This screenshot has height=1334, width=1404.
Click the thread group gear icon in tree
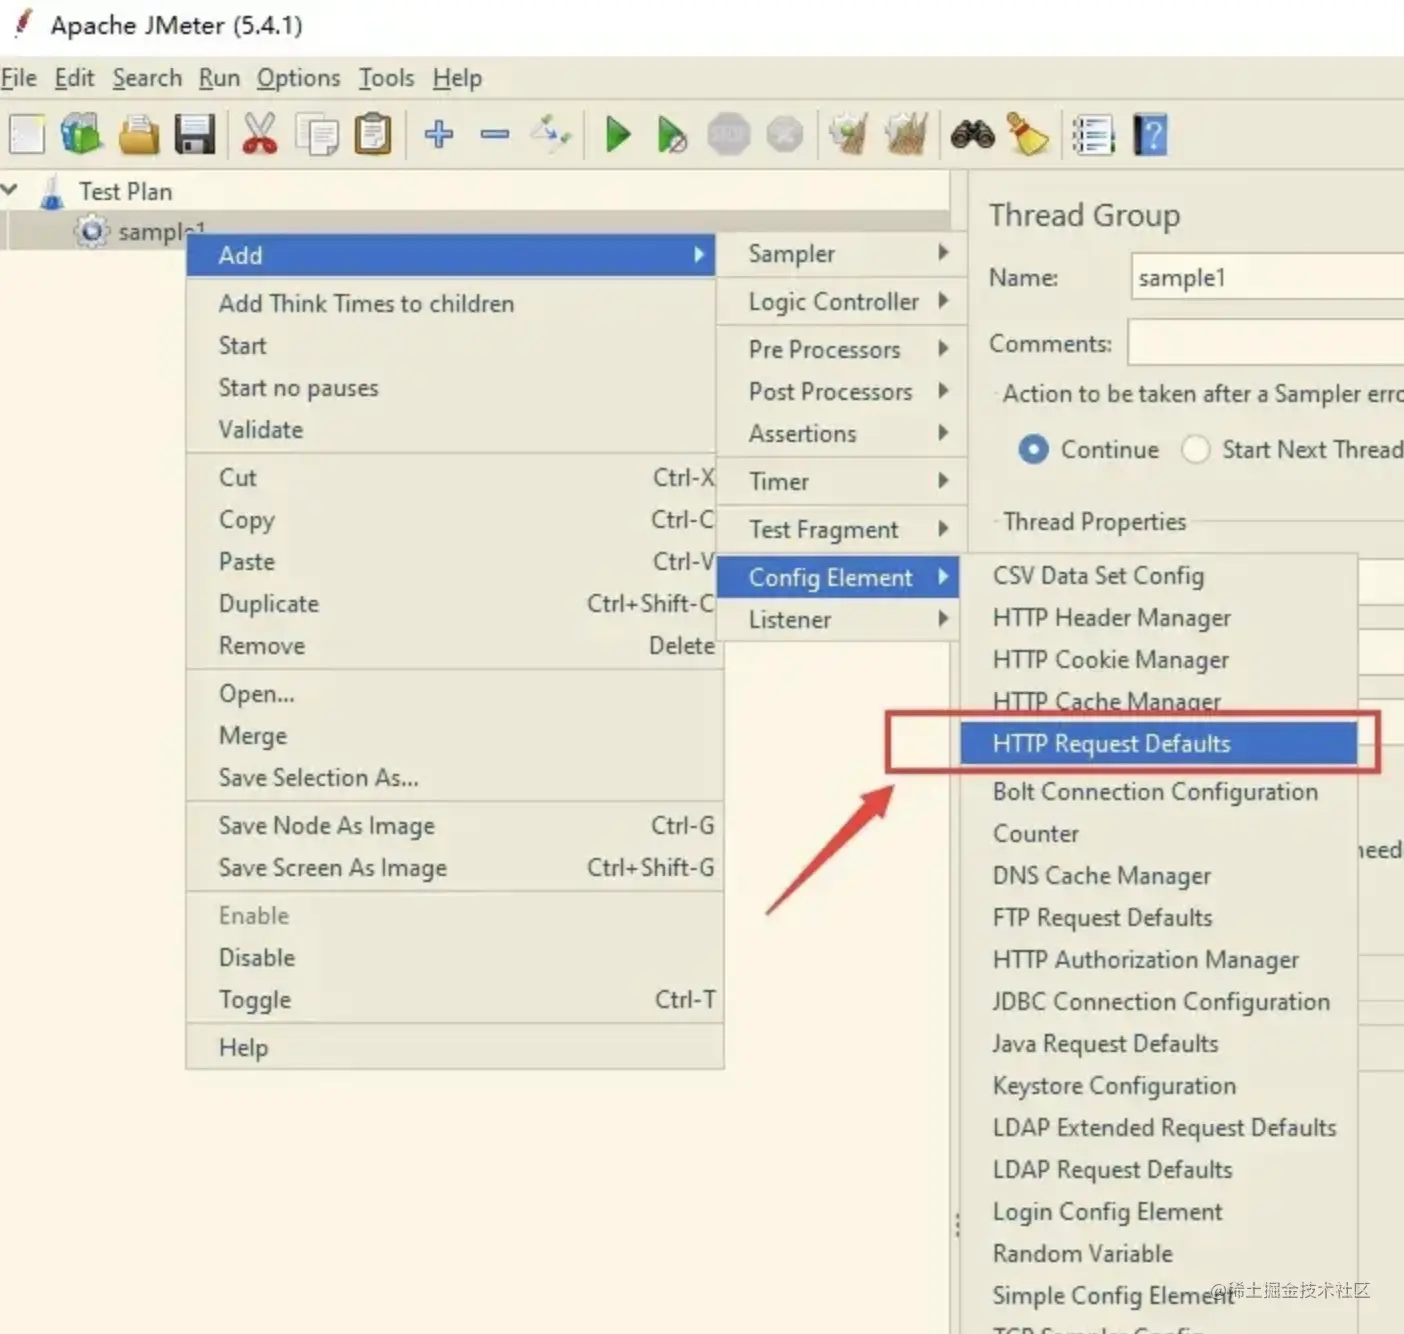coord(92,231)
